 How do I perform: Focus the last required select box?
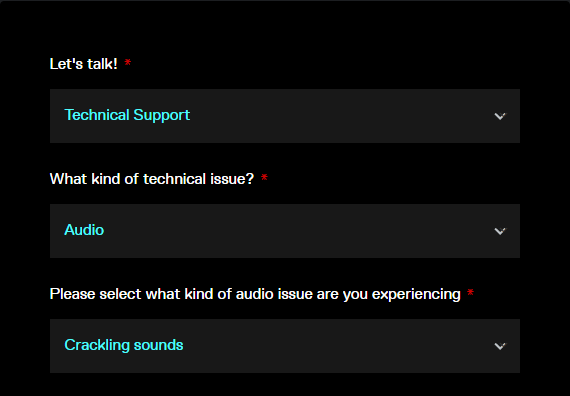pyautogui.click(x=285, y=346)
